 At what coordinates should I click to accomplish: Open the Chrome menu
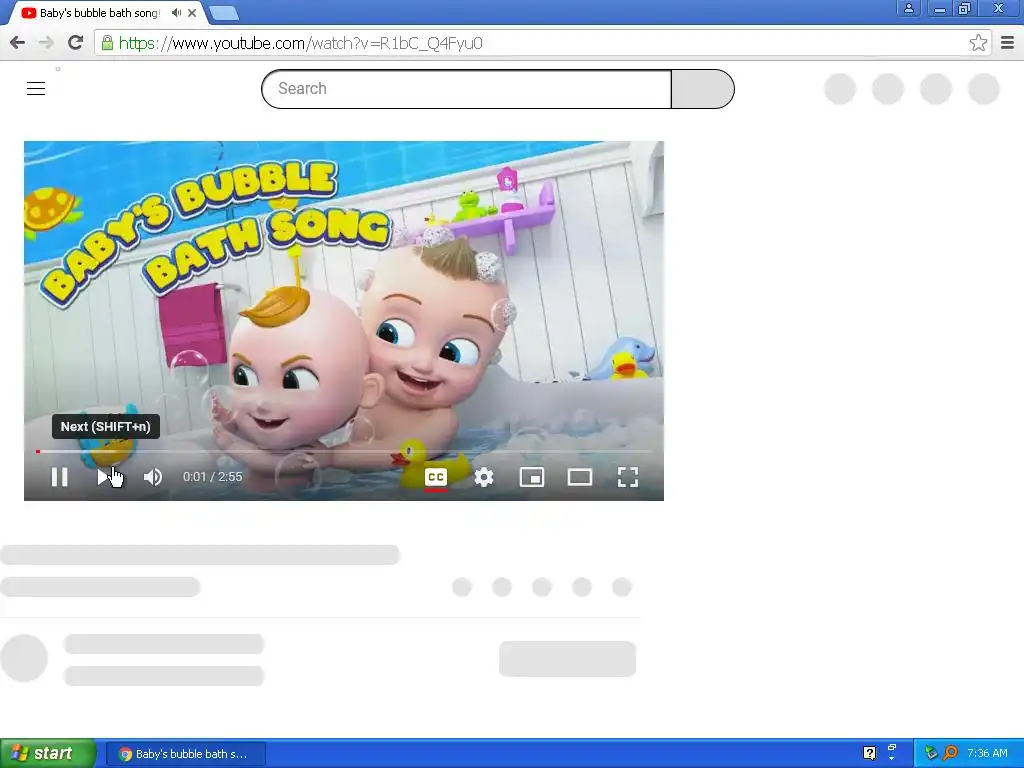tap(1008, 43)
